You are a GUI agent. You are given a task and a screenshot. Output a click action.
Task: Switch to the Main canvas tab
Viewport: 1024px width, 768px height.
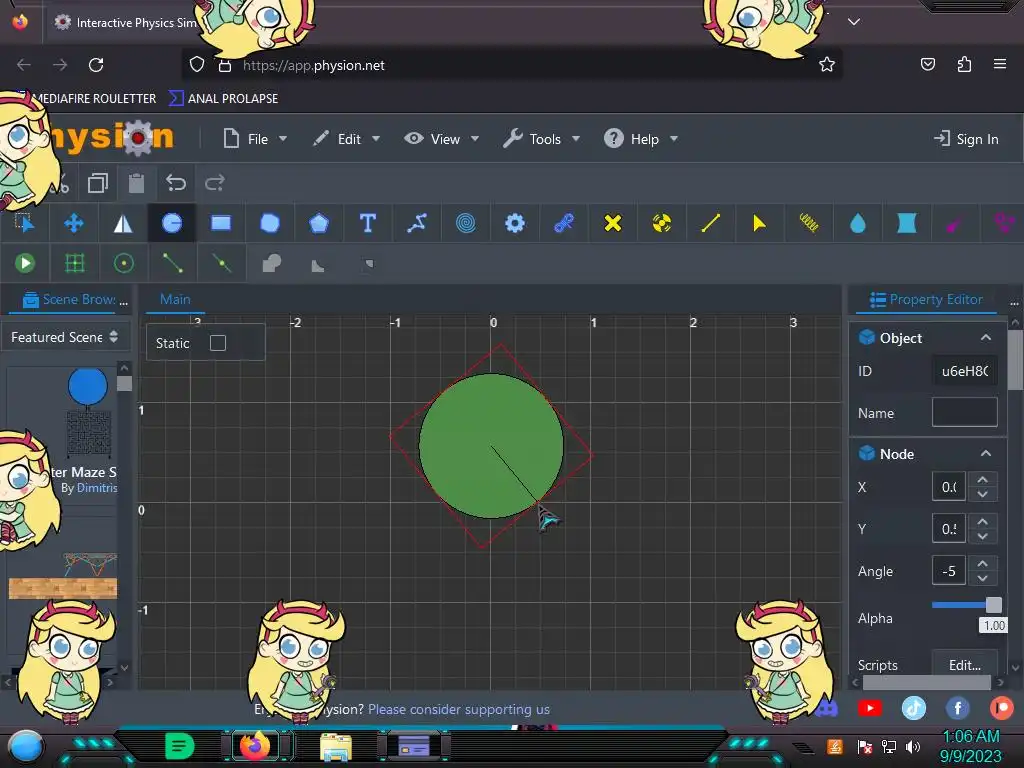point(175,300)
